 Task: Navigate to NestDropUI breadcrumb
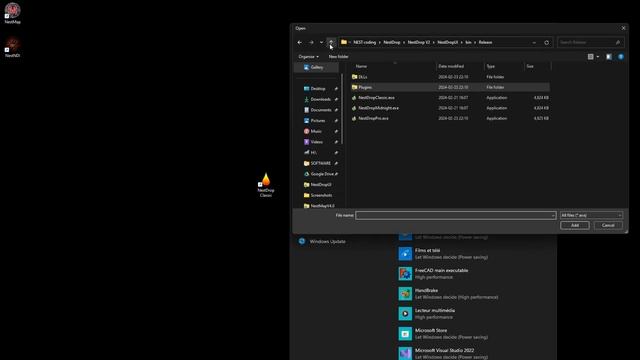point(447,42)
